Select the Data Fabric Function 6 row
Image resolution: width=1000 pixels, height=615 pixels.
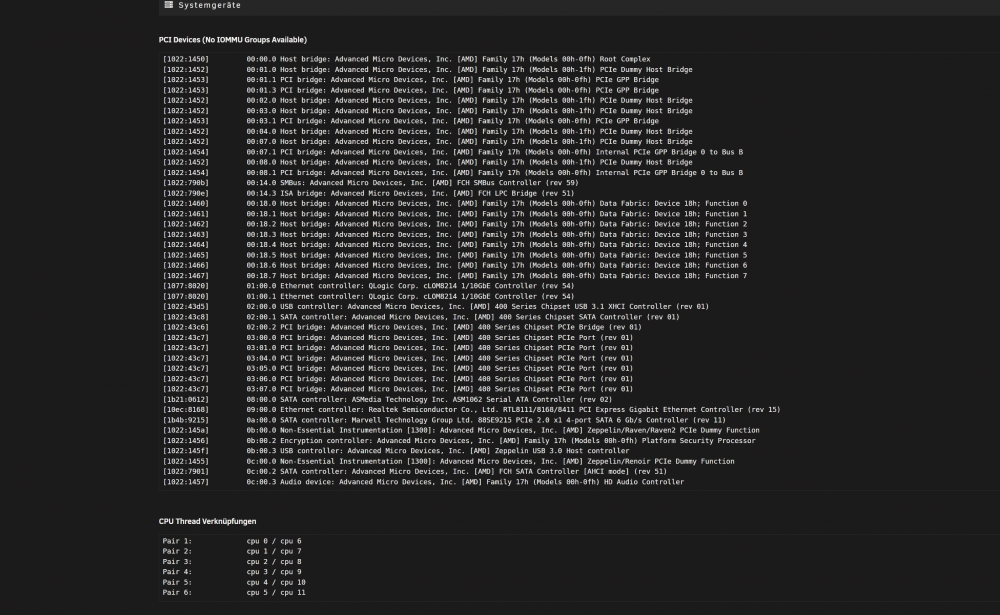(455, 265)
